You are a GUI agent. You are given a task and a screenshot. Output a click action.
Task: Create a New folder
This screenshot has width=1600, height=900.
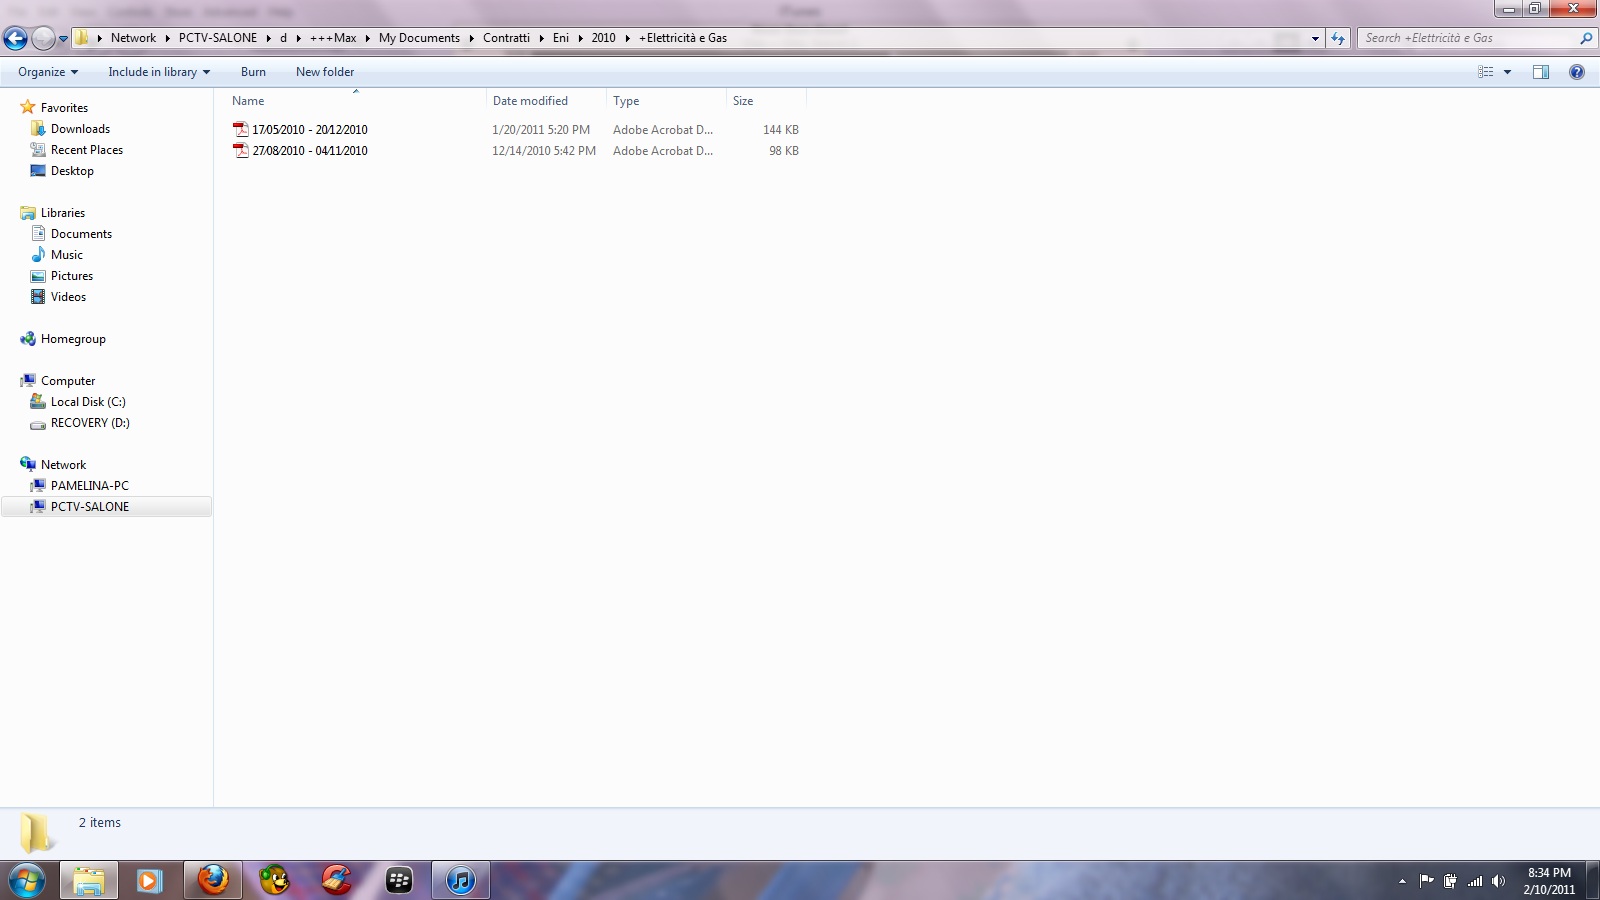(x=325, y=72)
